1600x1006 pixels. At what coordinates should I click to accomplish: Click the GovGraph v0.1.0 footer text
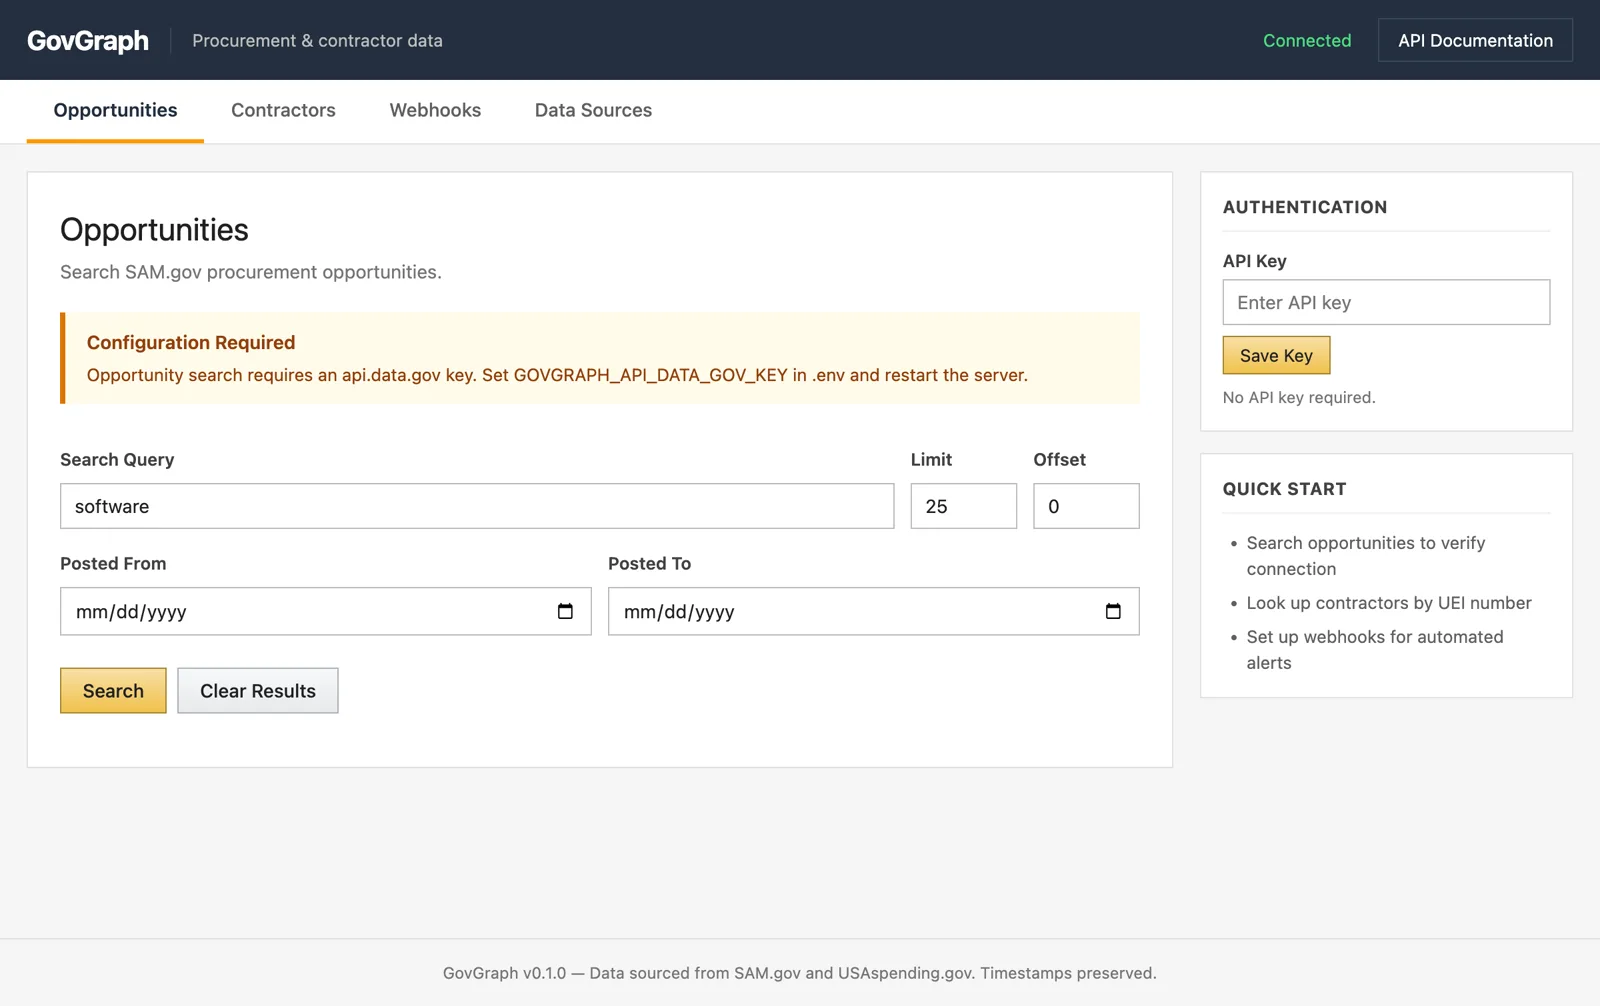point(800,973)
